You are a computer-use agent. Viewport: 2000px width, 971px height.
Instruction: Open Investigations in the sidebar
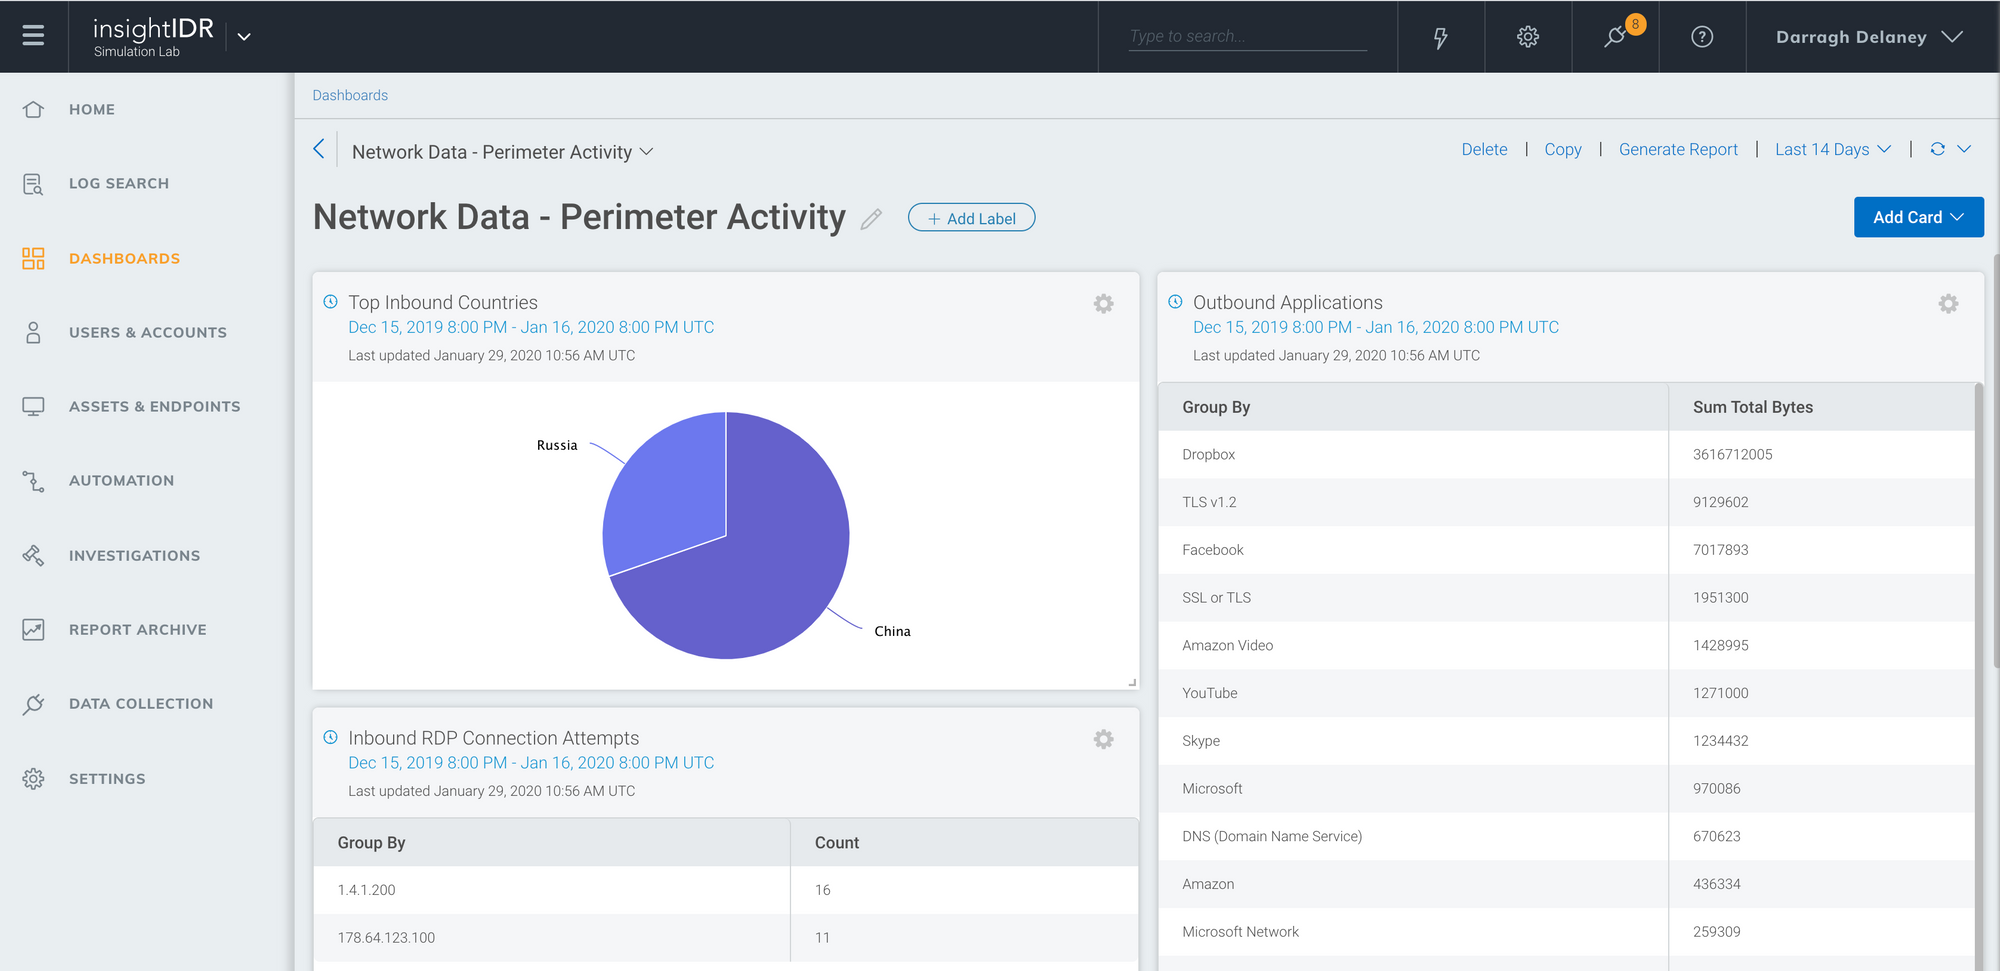(x=134, y=556)
